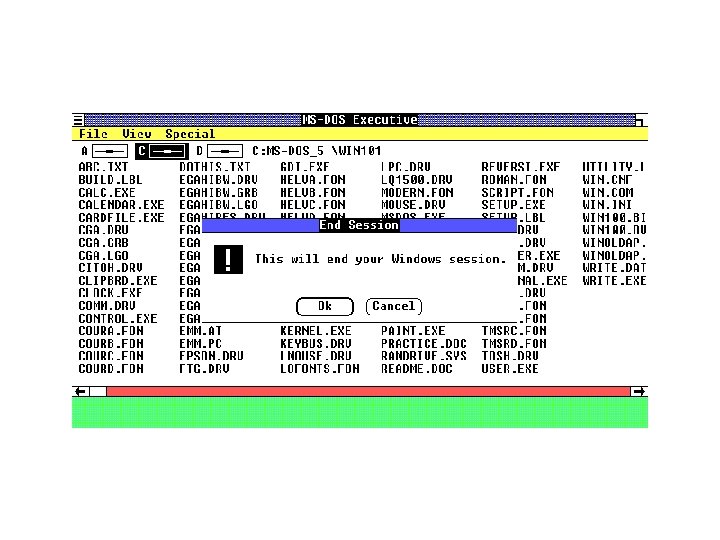The image size is (720, 540).
Task: Select file KERNEL.EXE
Action: [316, 331]
